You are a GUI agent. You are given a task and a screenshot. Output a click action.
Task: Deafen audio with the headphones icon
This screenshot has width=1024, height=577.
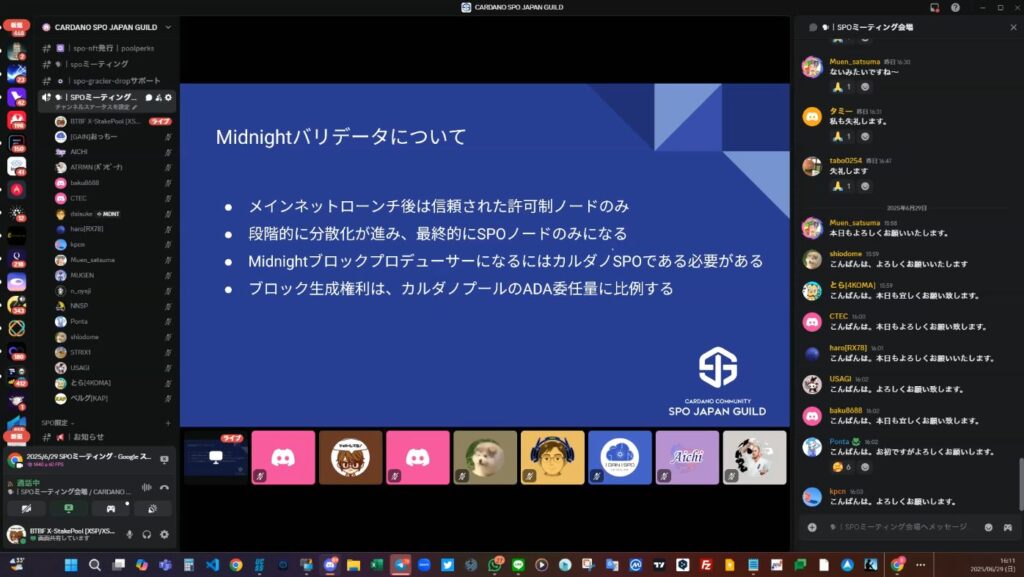[147, 535]
